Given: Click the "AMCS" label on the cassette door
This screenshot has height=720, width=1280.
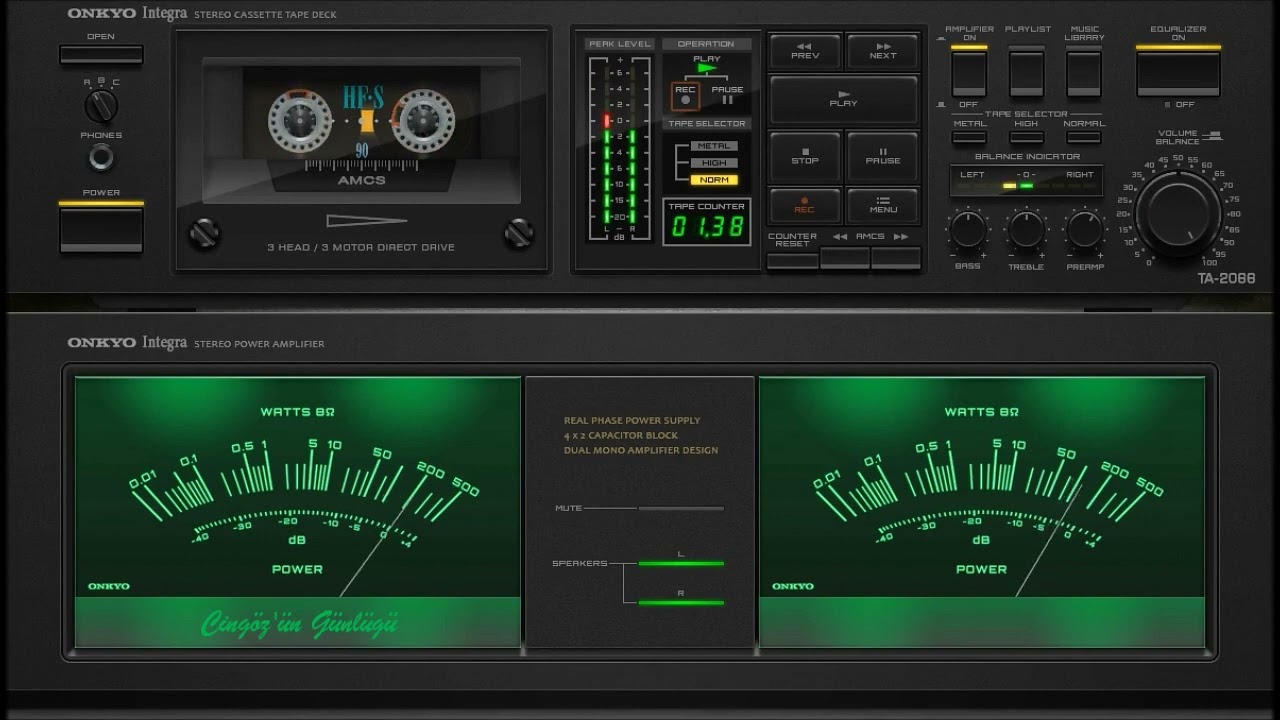Looking at the screenshot, I should (361, 181).
